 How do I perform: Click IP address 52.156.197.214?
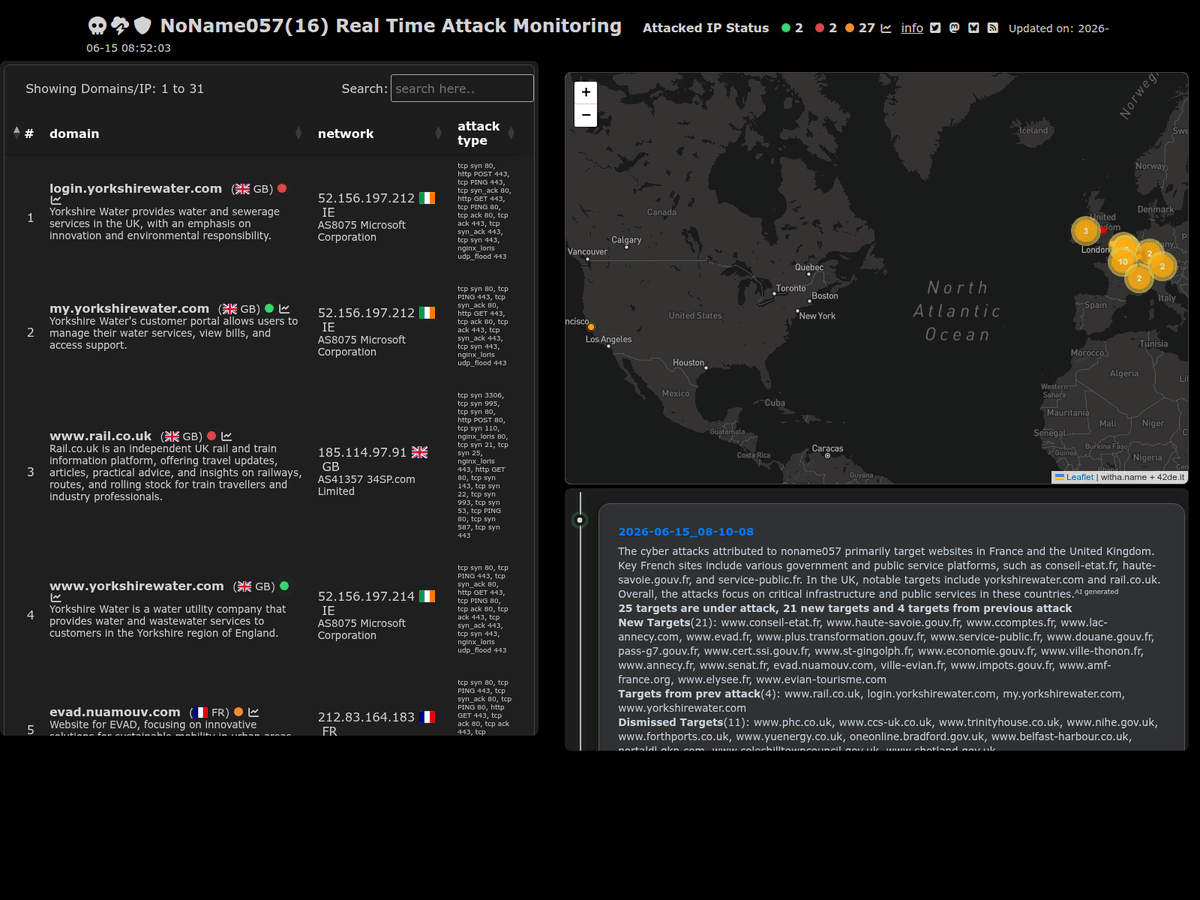(x=366, y=596)
